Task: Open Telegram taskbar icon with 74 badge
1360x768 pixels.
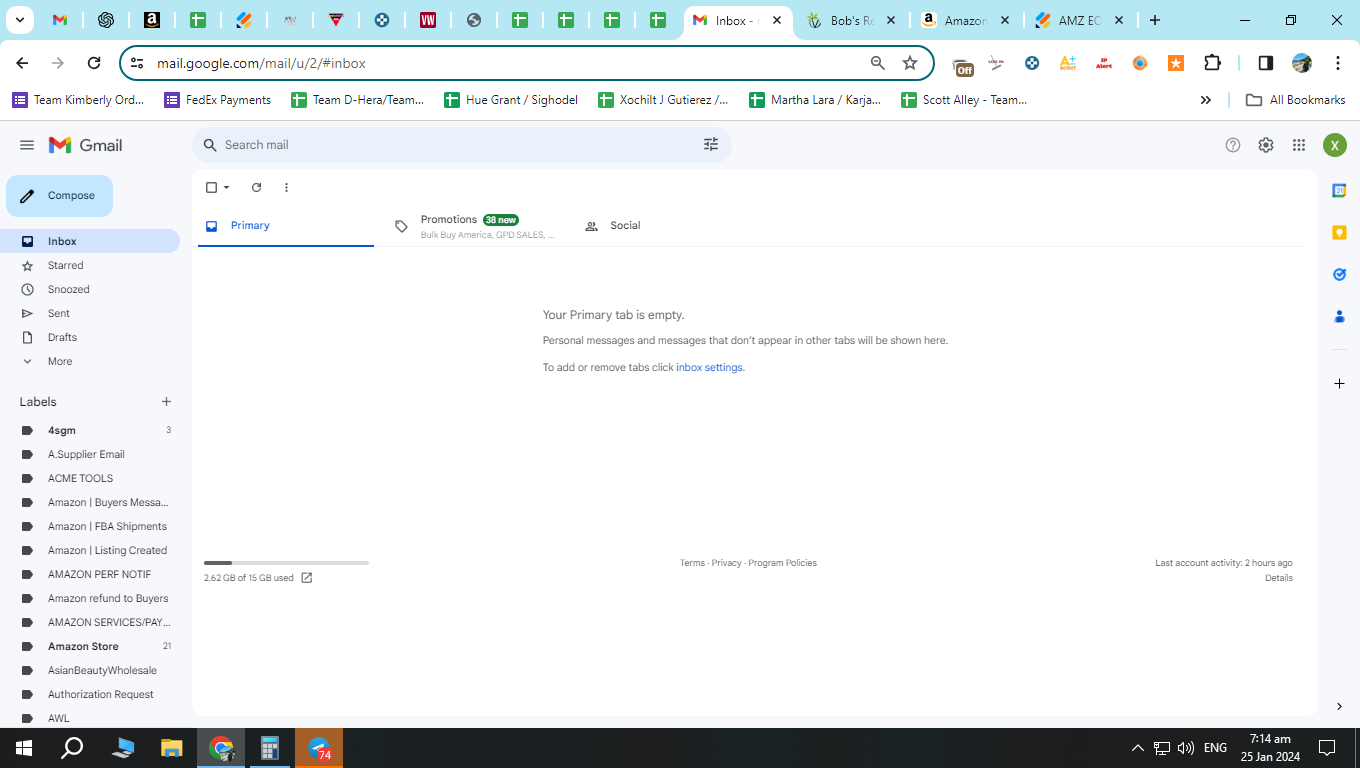Action: pyautogui.click(x=319, y=748)
